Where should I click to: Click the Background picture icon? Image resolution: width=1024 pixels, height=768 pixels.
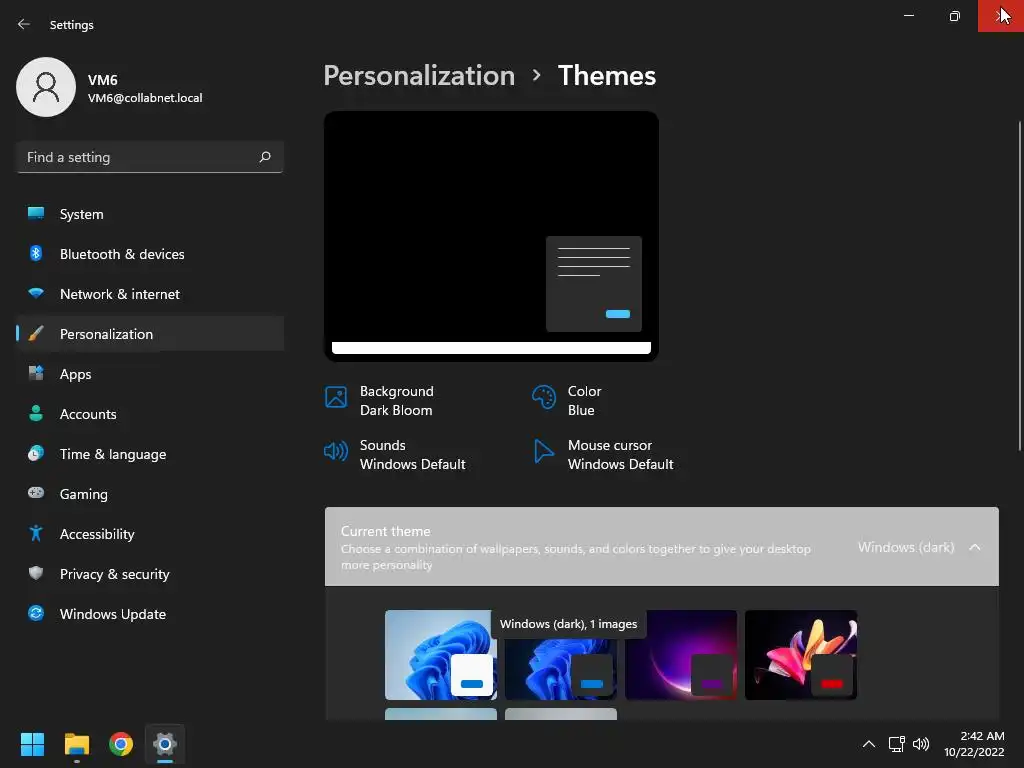coord(336,397)
